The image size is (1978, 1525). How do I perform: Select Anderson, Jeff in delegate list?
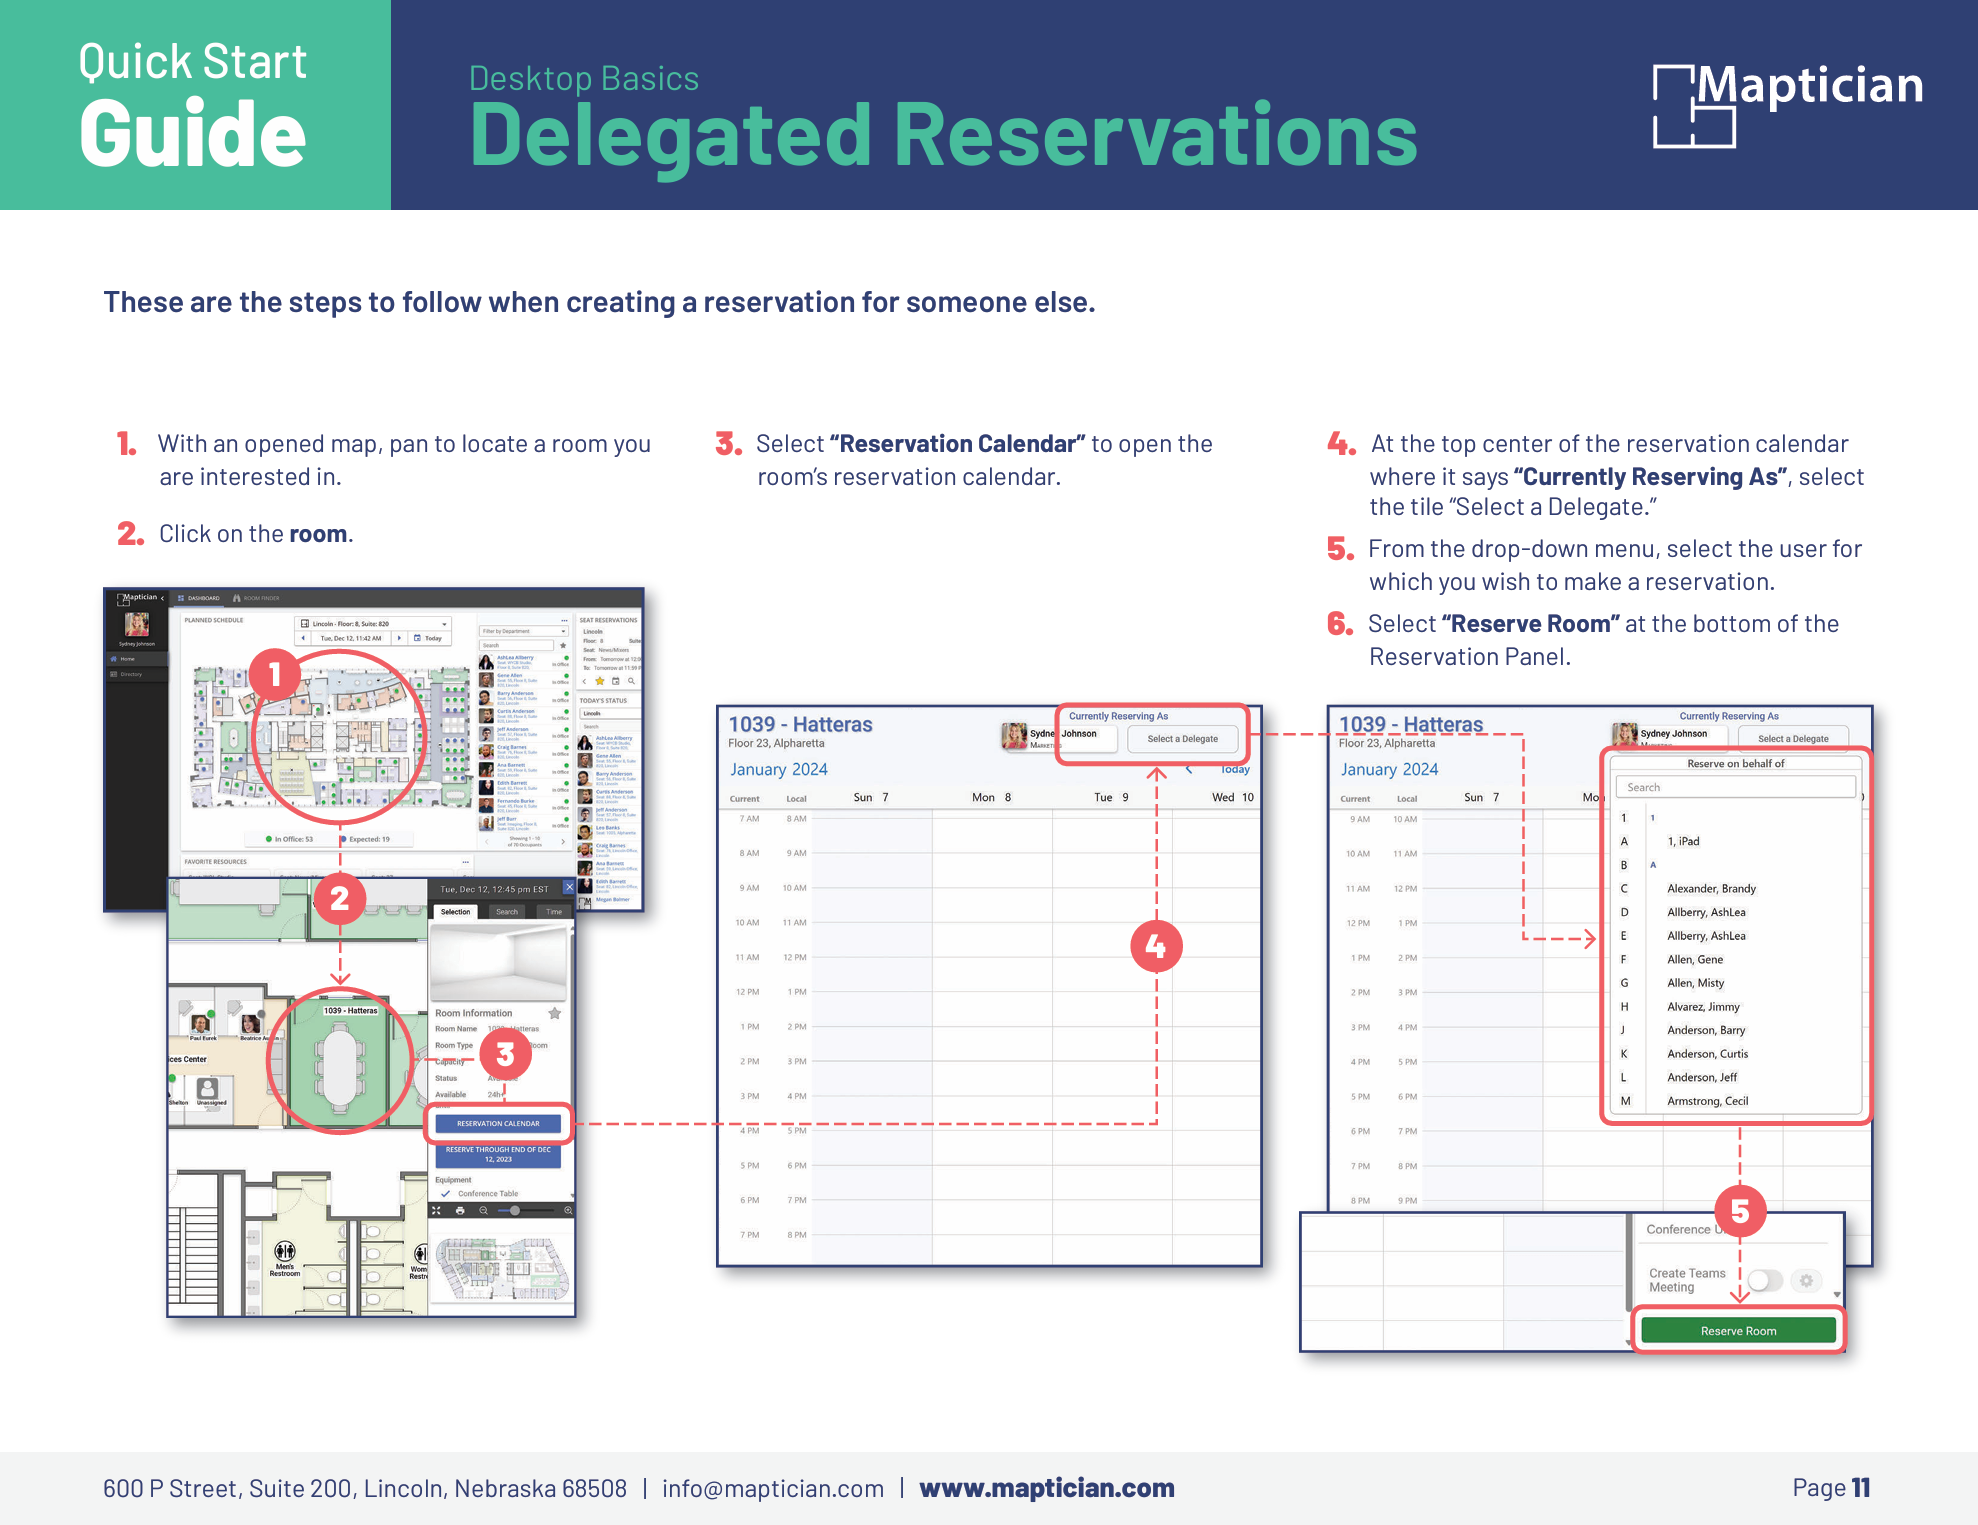click(x=1702, y=1077)
